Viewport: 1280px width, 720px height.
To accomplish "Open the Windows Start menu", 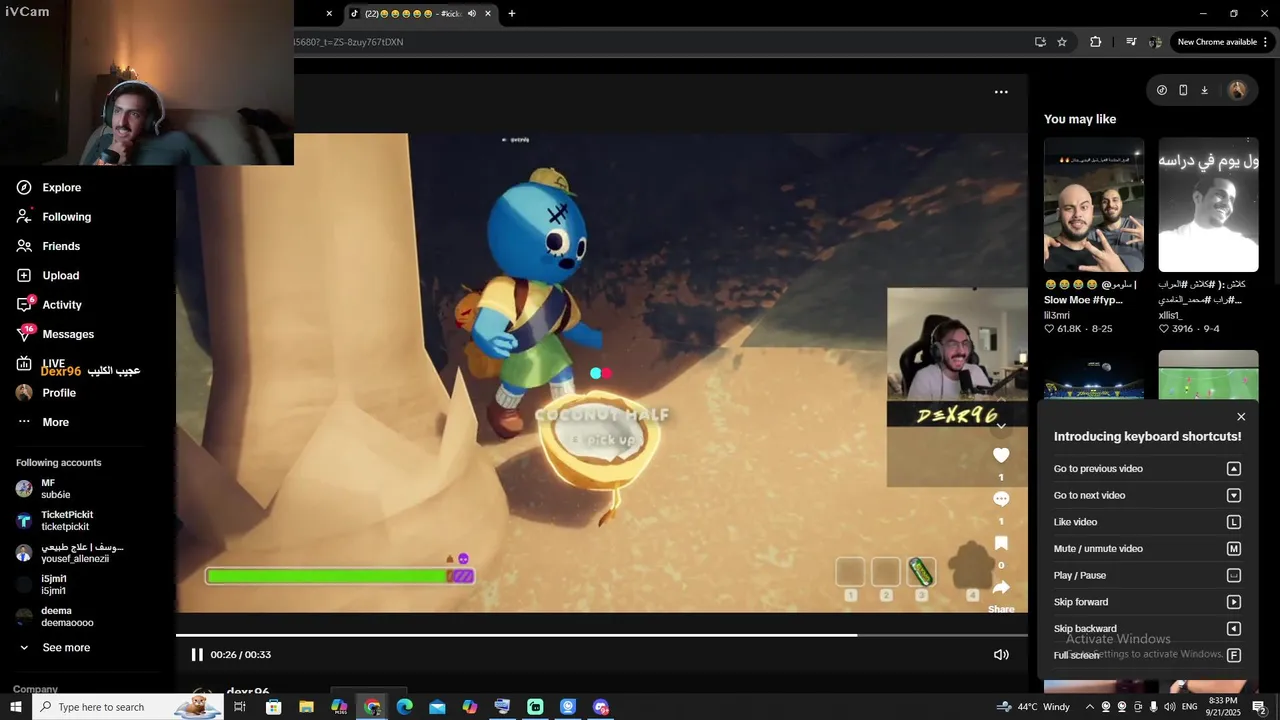I will [x=15, y=707].
